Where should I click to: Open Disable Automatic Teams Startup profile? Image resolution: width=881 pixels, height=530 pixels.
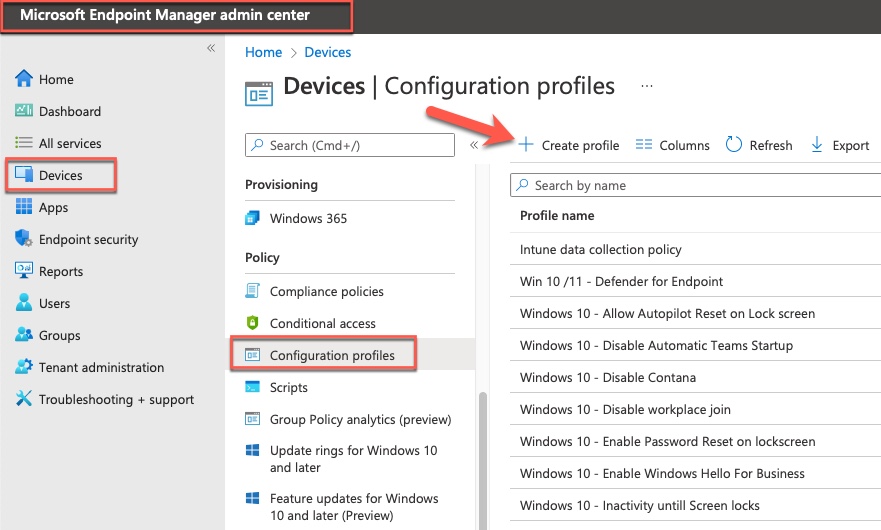tap(656, 346)
